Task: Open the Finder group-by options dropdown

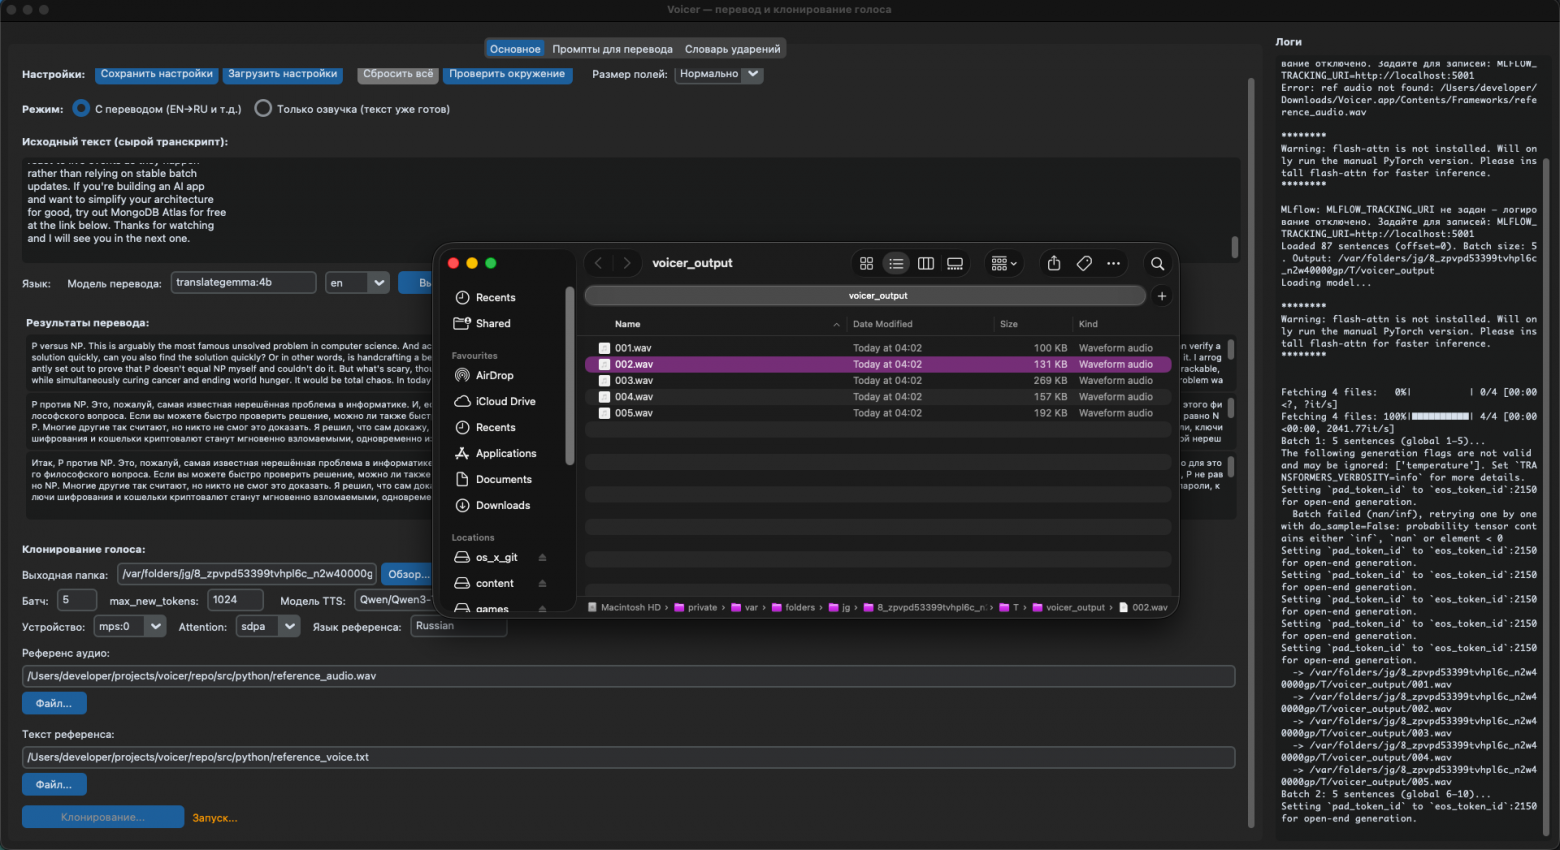Action: pos(1003,263)
